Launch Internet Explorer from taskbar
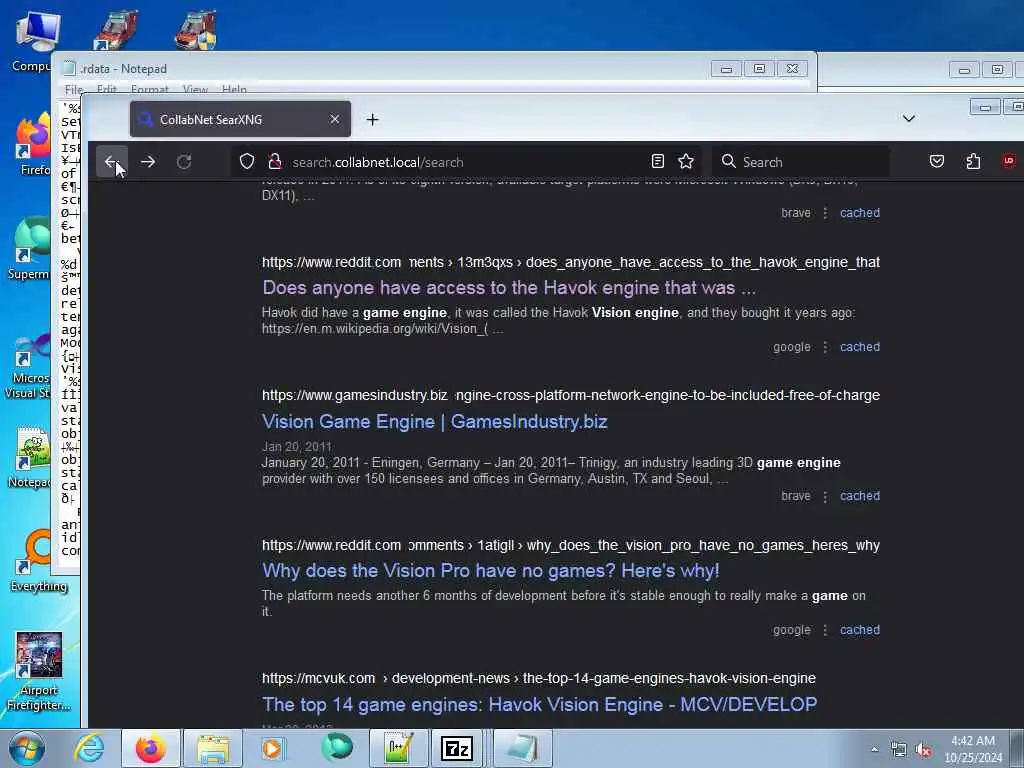Screen dimensions: 1024x768 [89, 748]
